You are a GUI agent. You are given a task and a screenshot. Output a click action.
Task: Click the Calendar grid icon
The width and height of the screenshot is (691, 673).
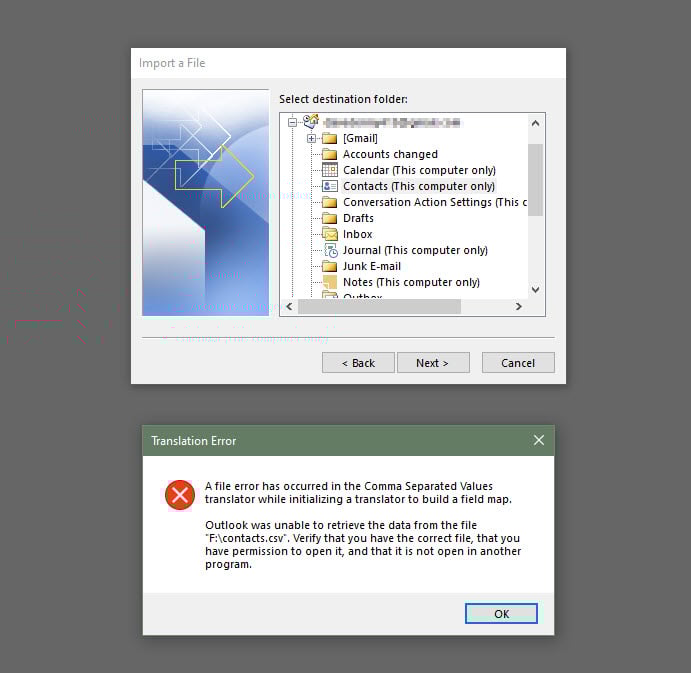coord(330,170)
